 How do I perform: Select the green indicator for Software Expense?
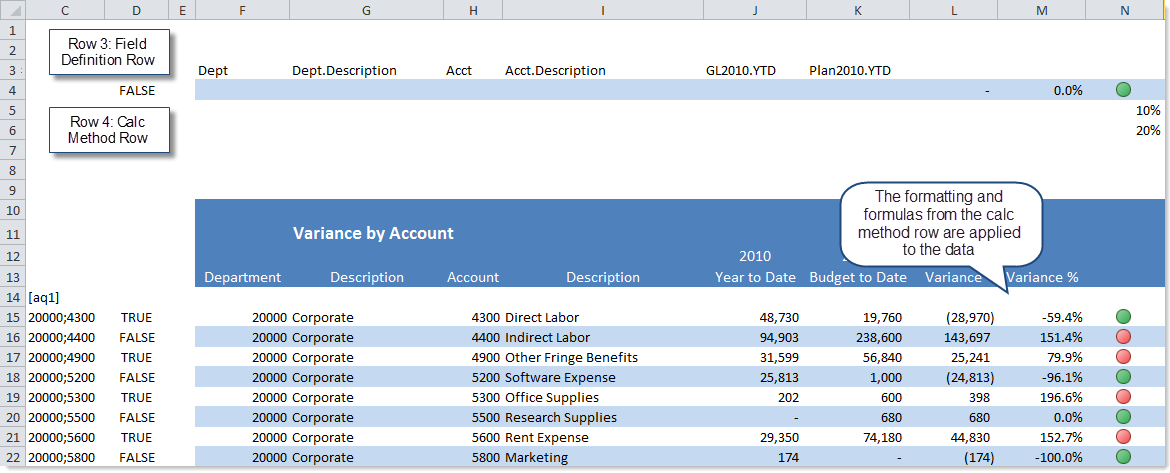[x=1123, y=377]
